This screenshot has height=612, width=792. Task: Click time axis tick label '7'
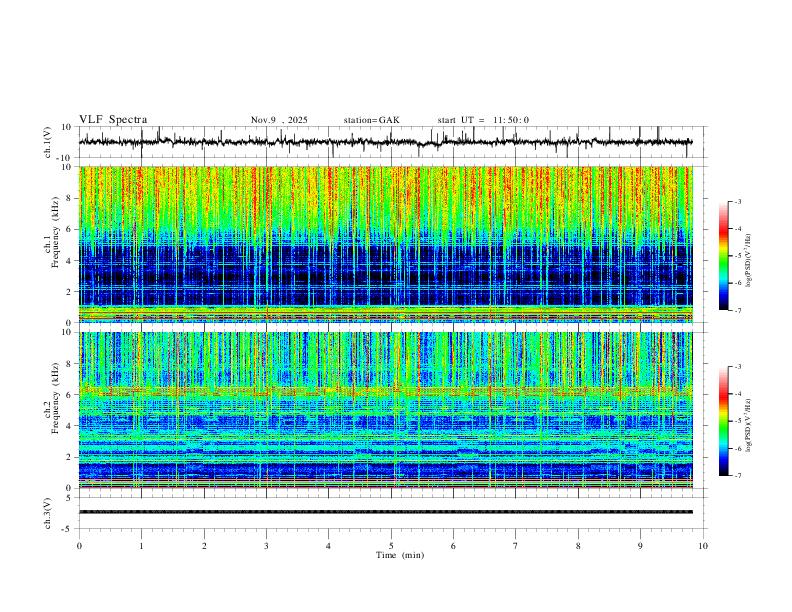pos(516,546)
